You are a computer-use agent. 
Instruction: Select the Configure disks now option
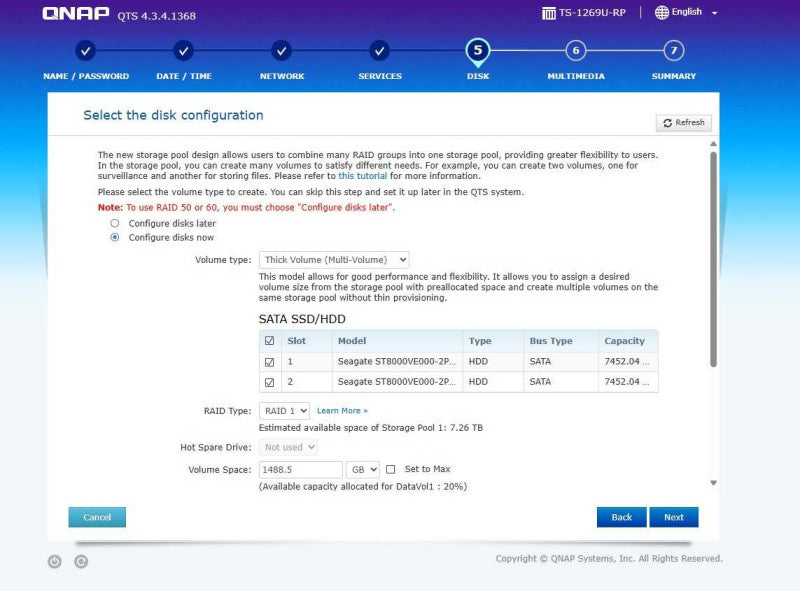(115, 237)
